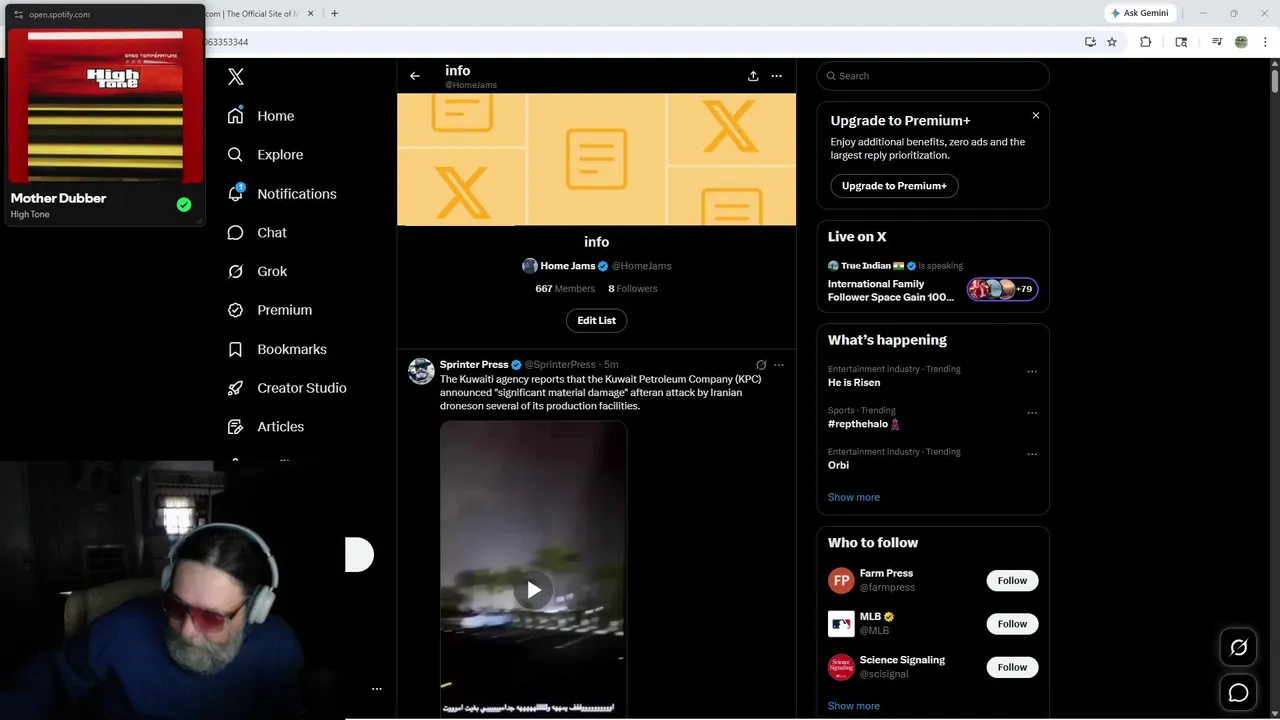
Task: Open space listeners avatars +79
Action: tap(1002, 289)
